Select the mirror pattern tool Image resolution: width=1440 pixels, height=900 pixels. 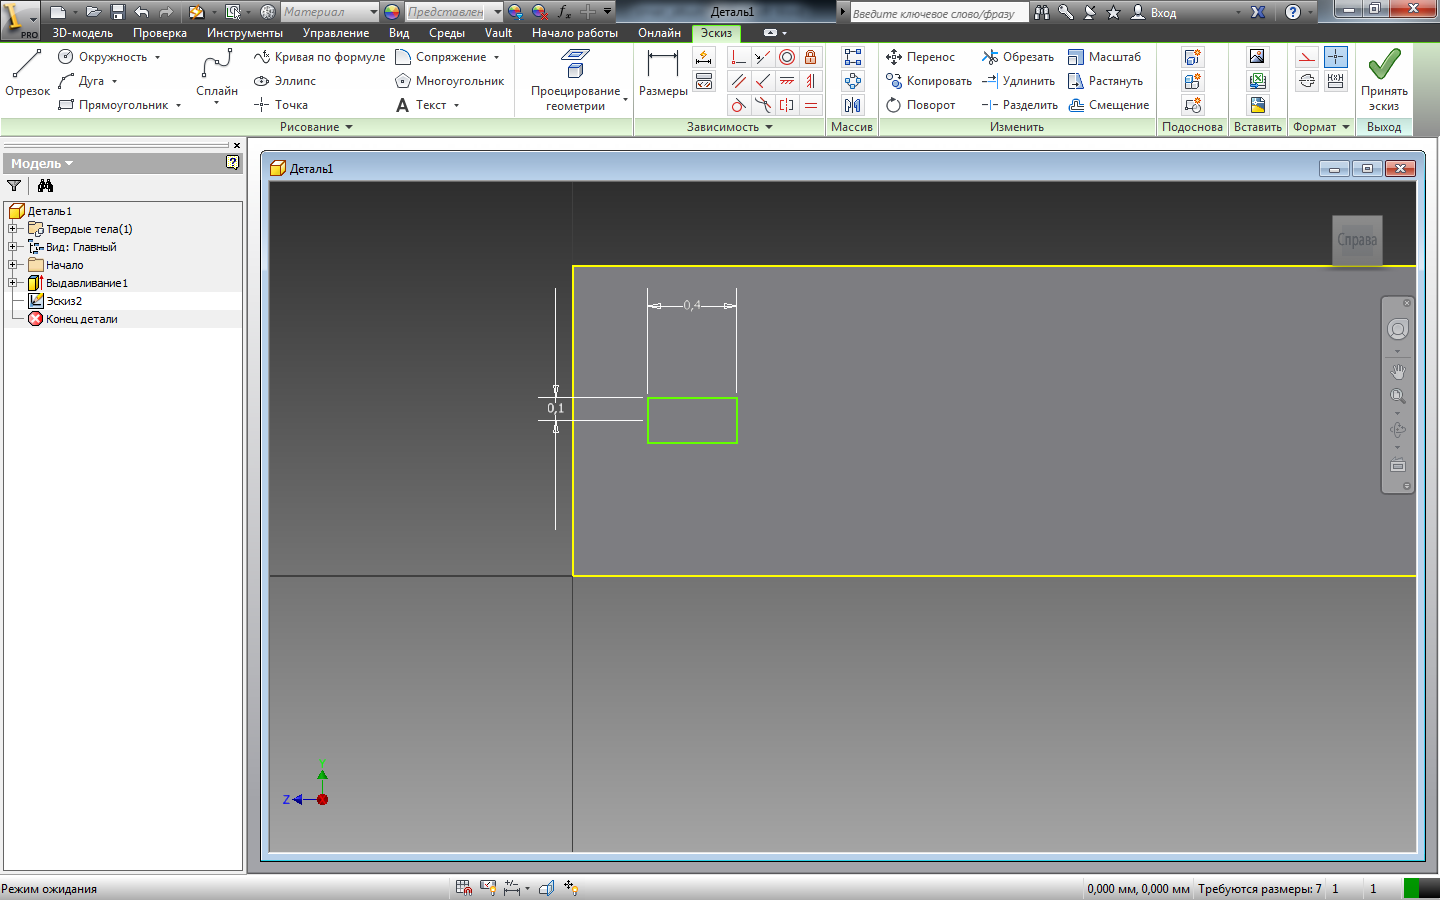point(852,105)
